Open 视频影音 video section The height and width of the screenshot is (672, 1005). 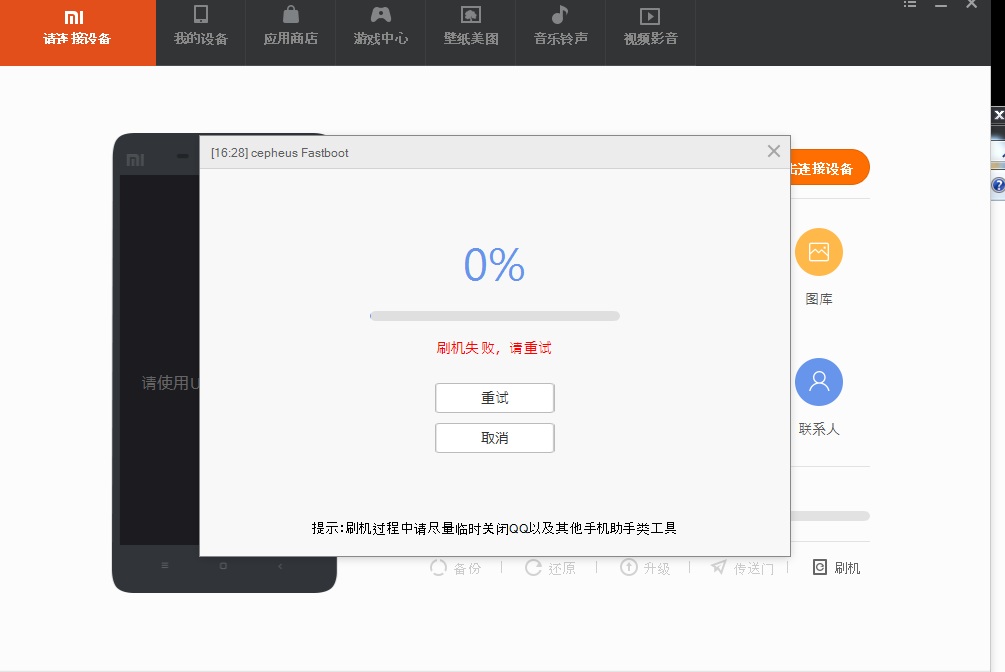pyautogui.click(x=650, y=27)
